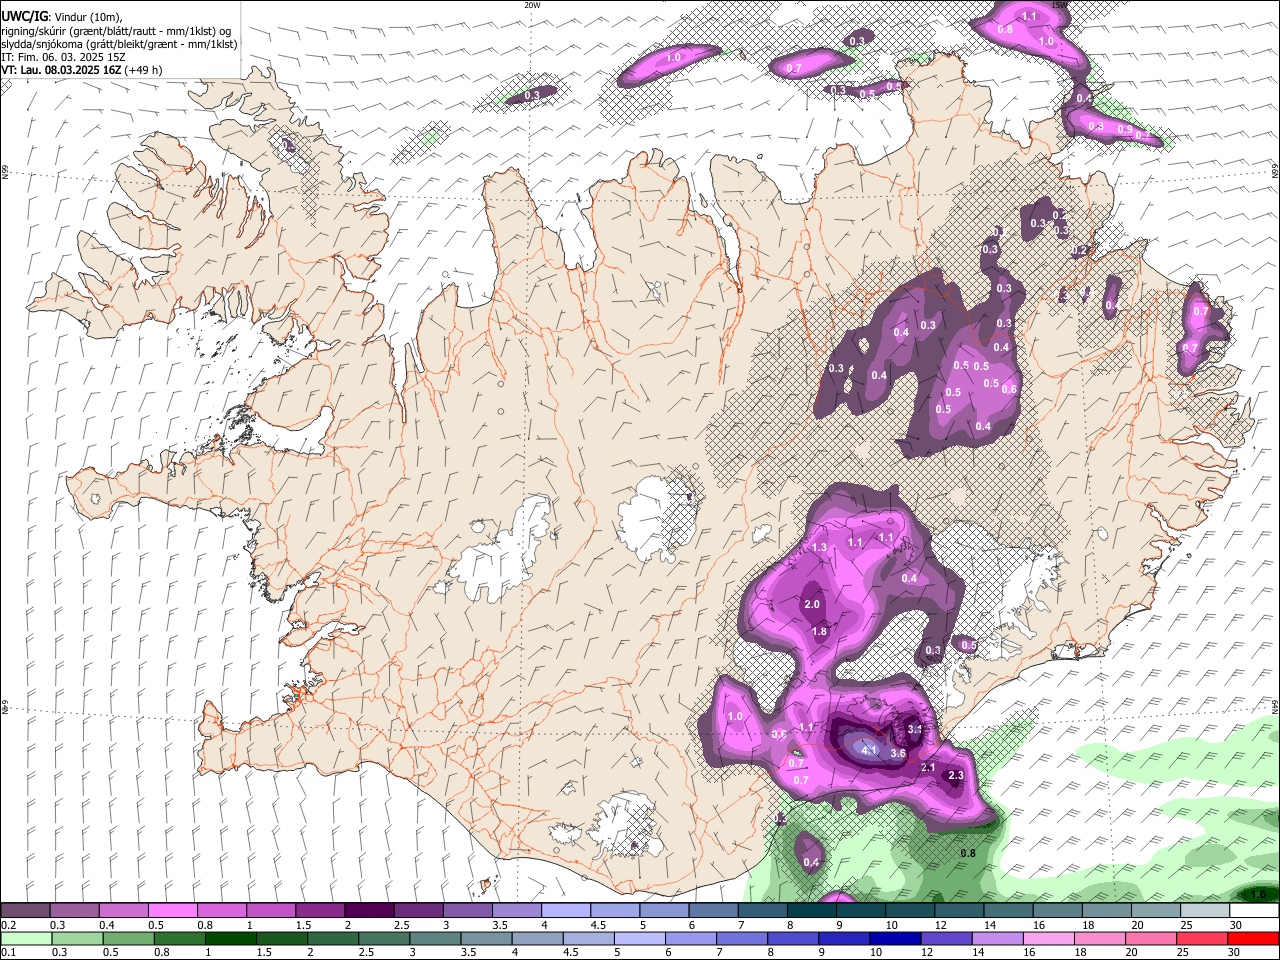Screen dimensions: 1280x960
Task: Click the darkest purple swatch labeled 2 in upper legend
Action: point(368,911)
